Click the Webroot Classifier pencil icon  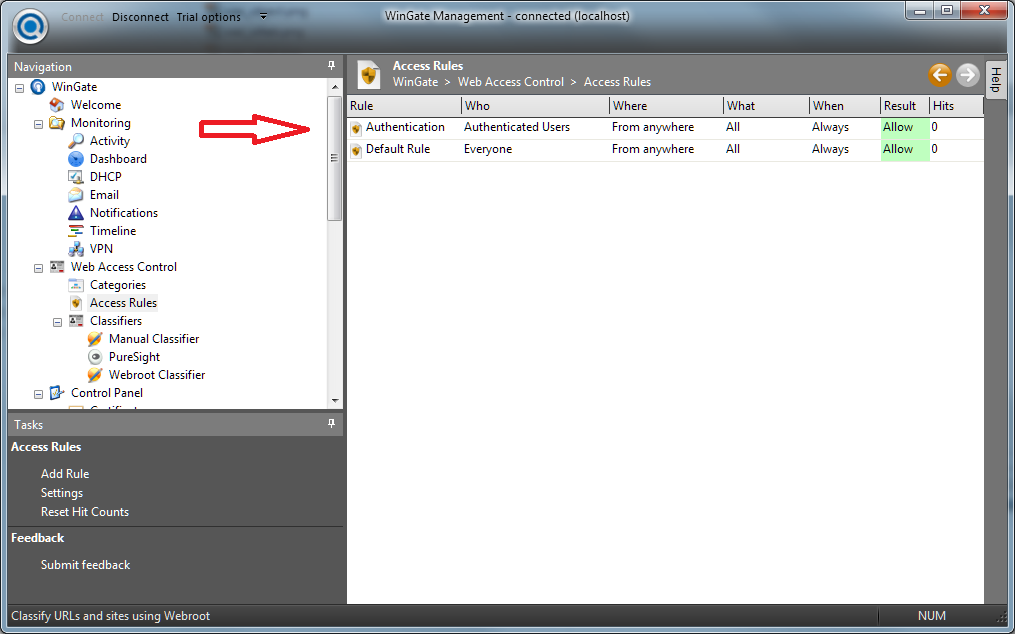[95, 375]
